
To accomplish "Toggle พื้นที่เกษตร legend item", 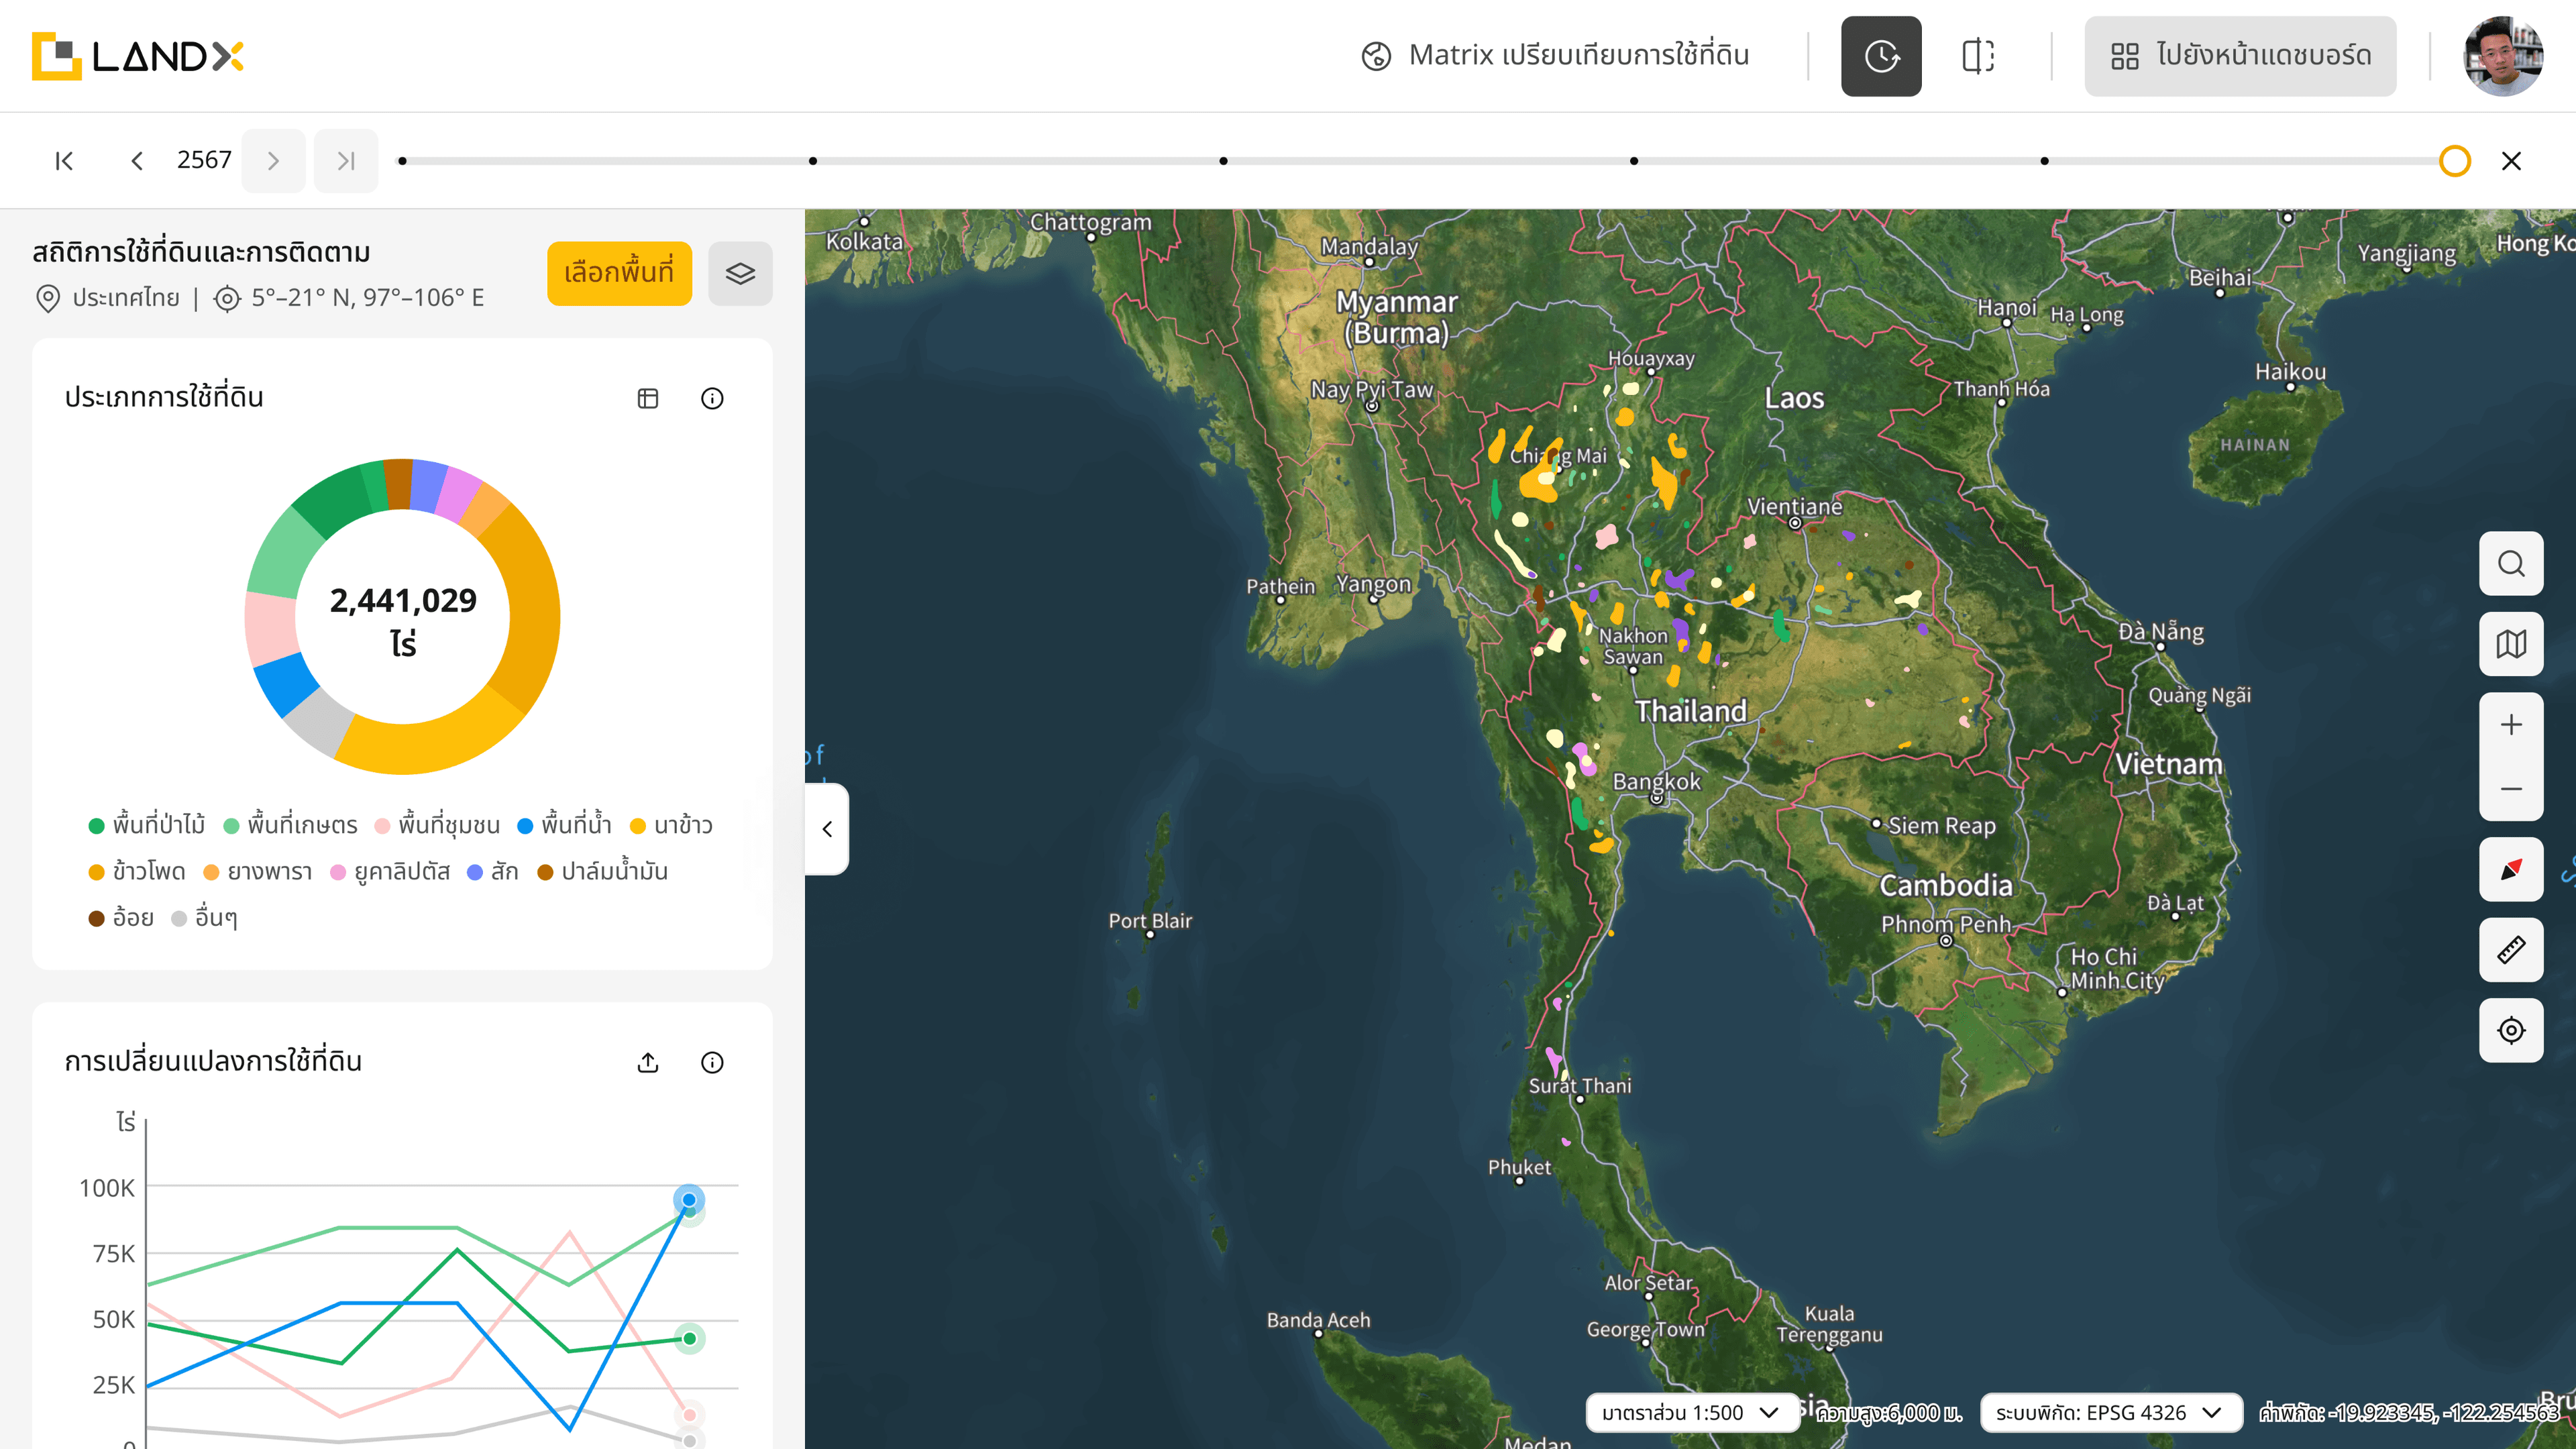I will [x=290, y=825].
